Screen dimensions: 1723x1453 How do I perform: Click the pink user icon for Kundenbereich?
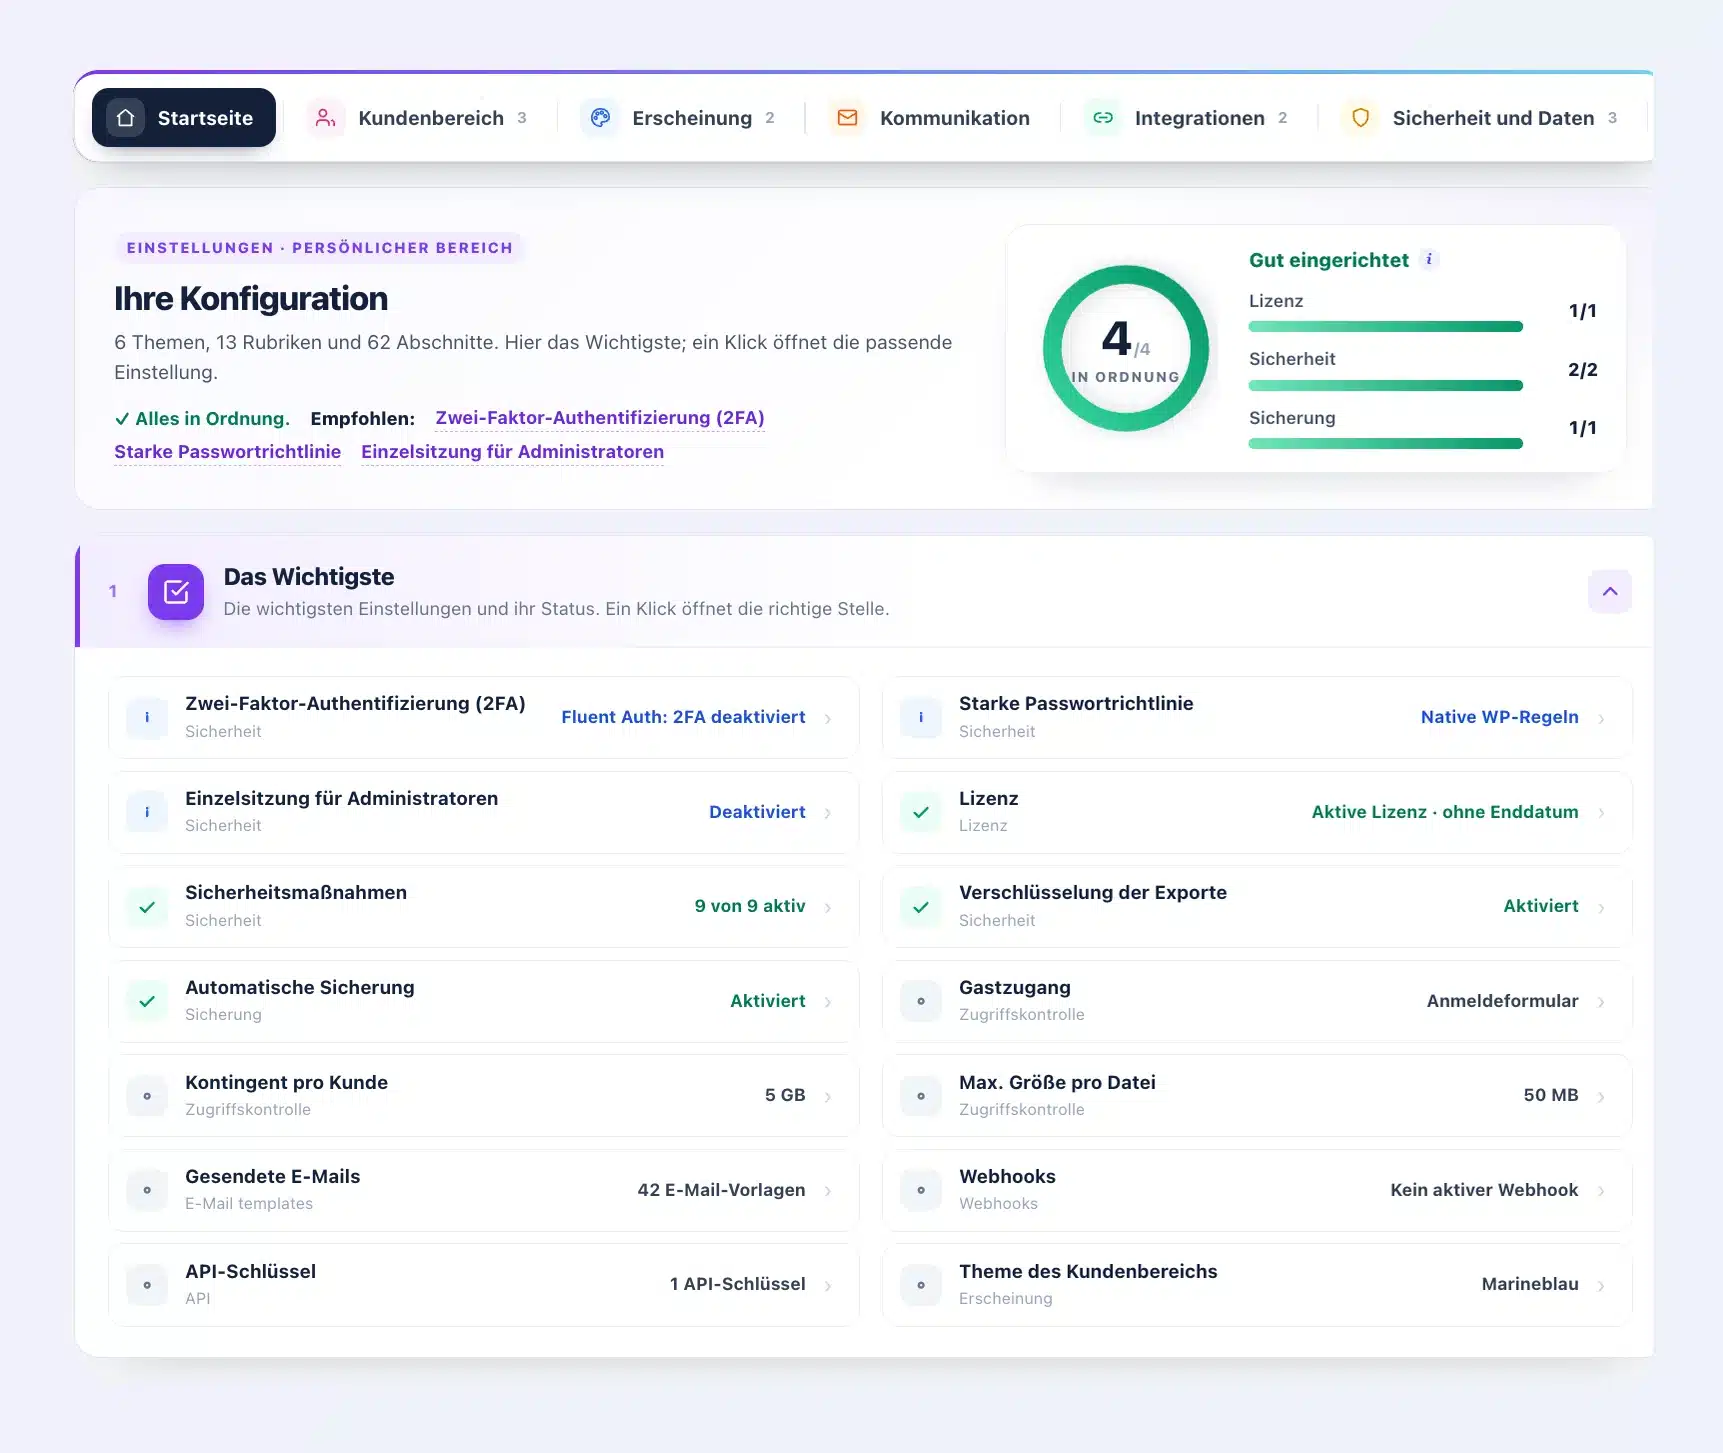(325, 118)
